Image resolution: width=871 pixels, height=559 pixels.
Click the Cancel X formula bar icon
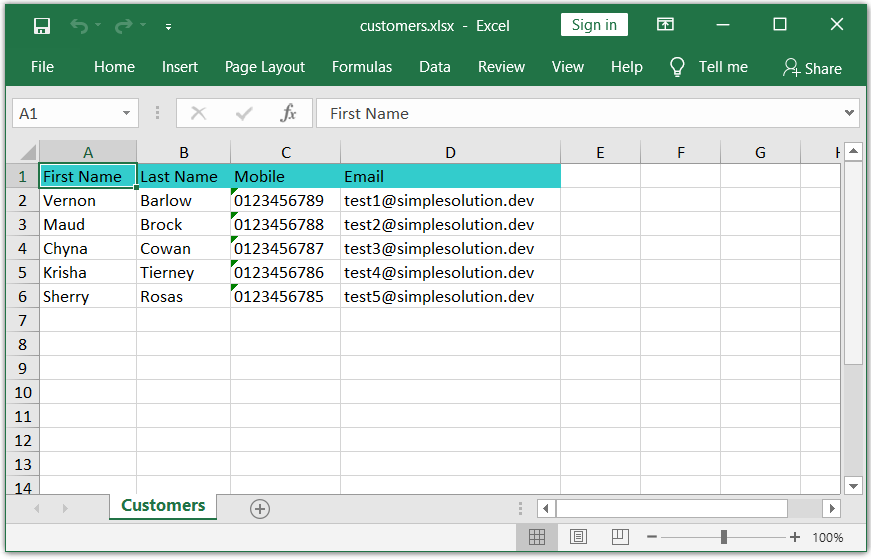tap(198, 113)
